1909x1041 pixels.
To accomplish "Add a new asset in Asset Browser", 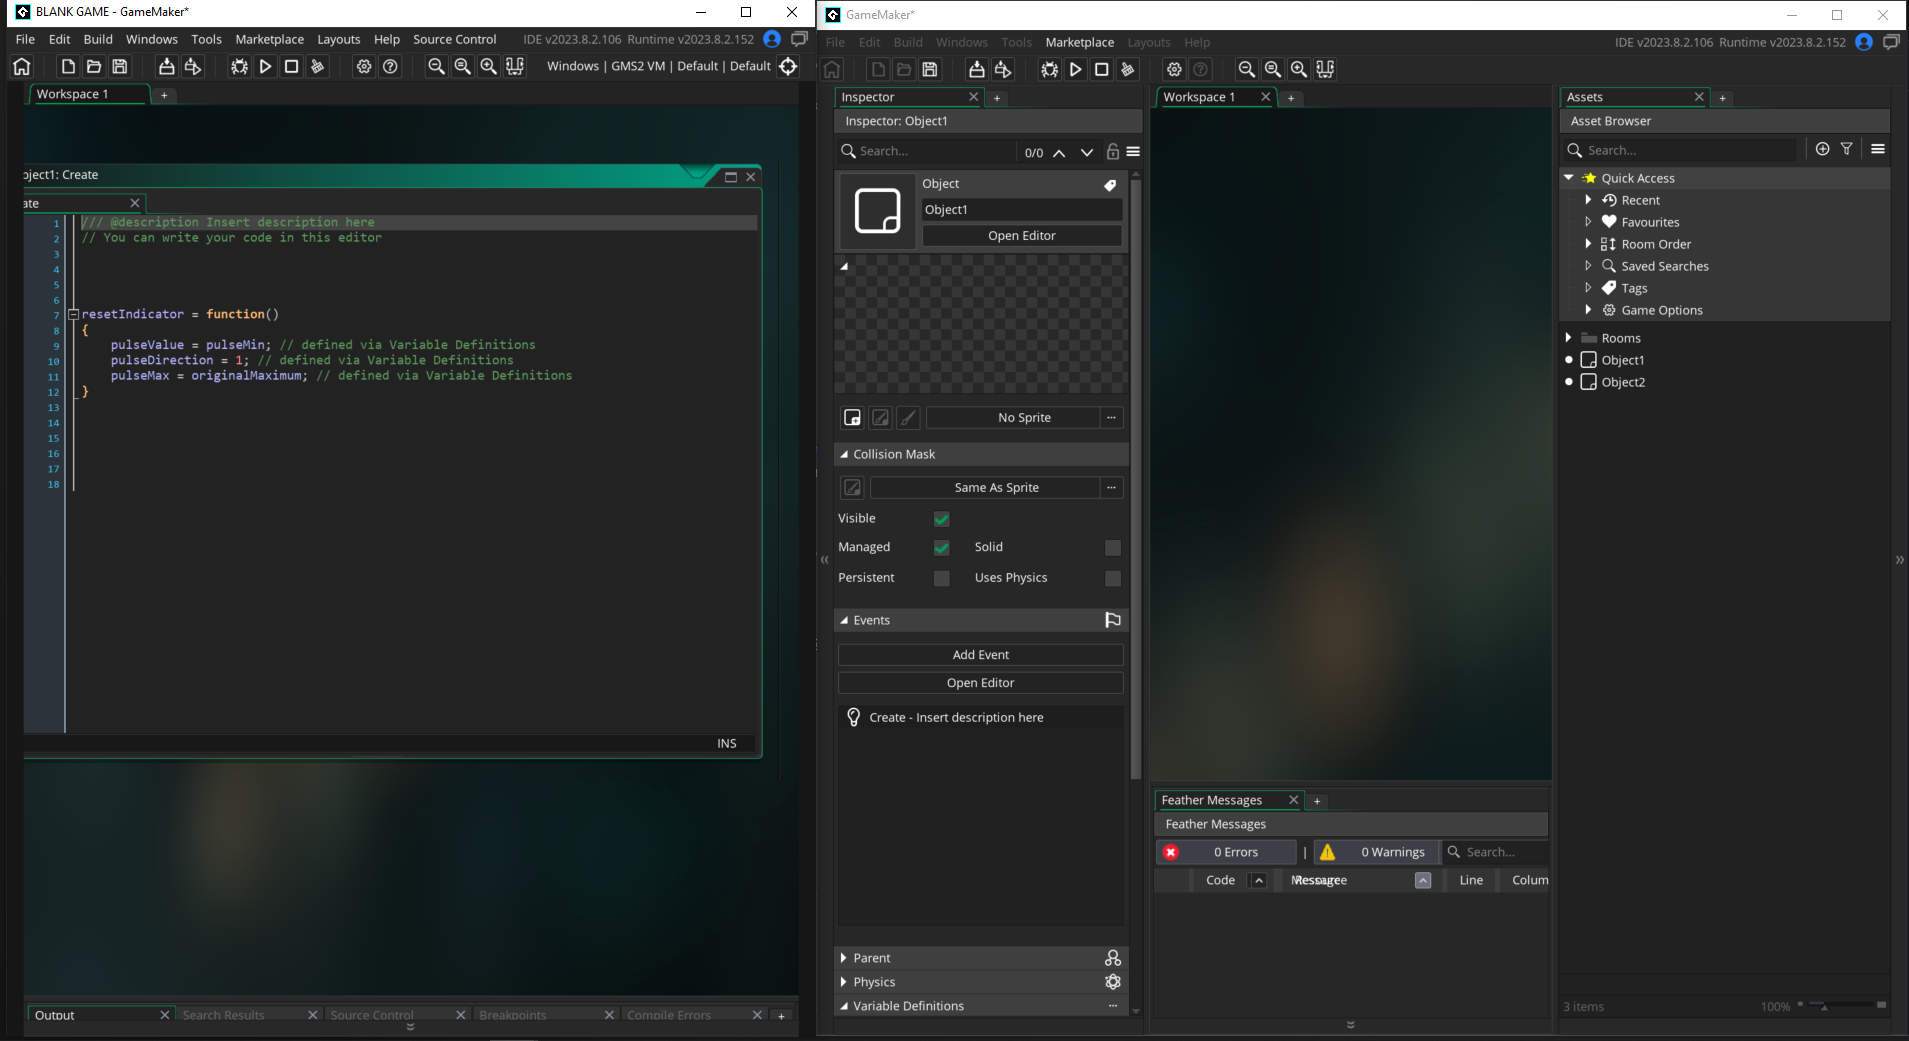I will [x=1821, y=149].
